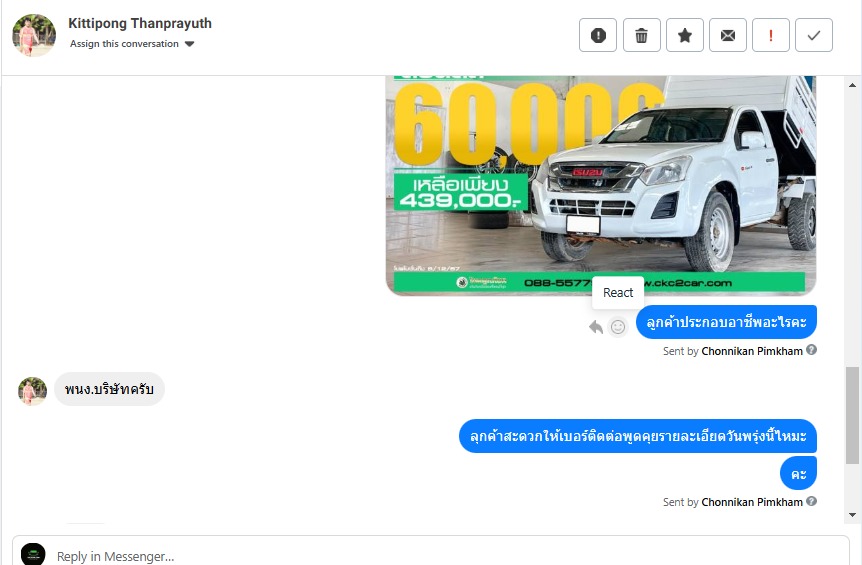862x565 pixels.
Task: Open the Isuzu truck promo image
Action: click(601, 185)
